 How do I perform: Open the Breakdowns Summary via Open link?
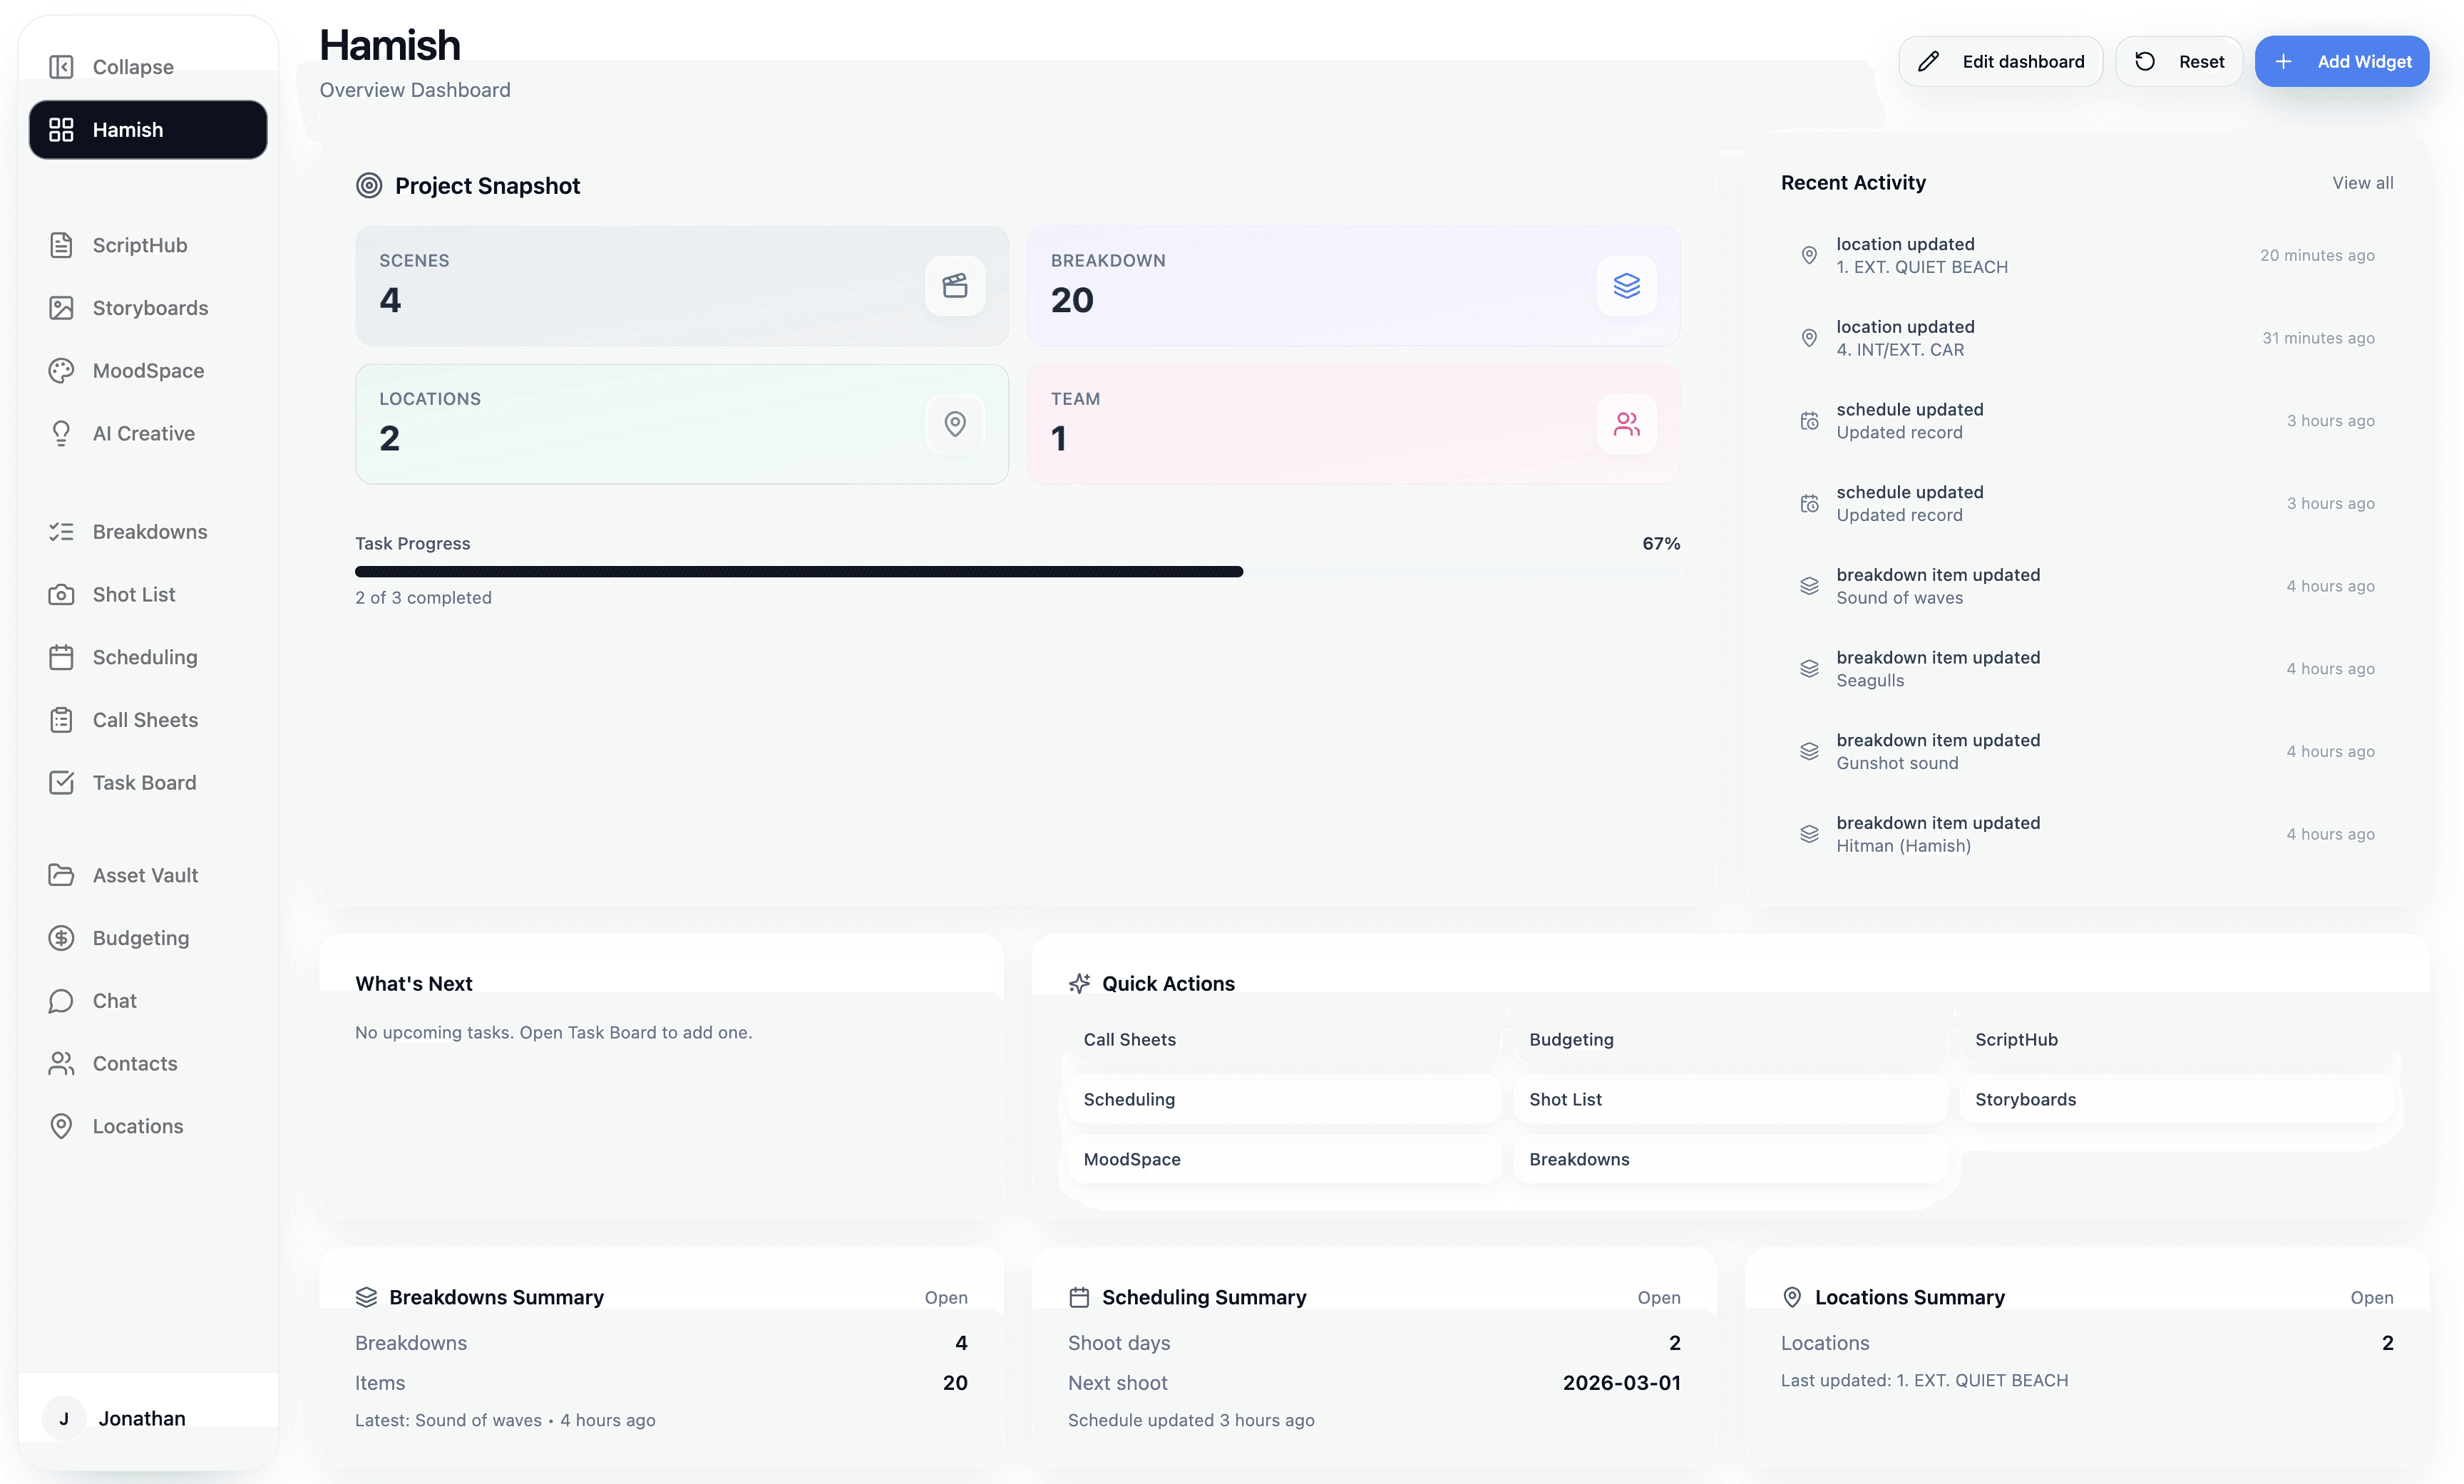pyautogui.click(x=945, y=1297)
